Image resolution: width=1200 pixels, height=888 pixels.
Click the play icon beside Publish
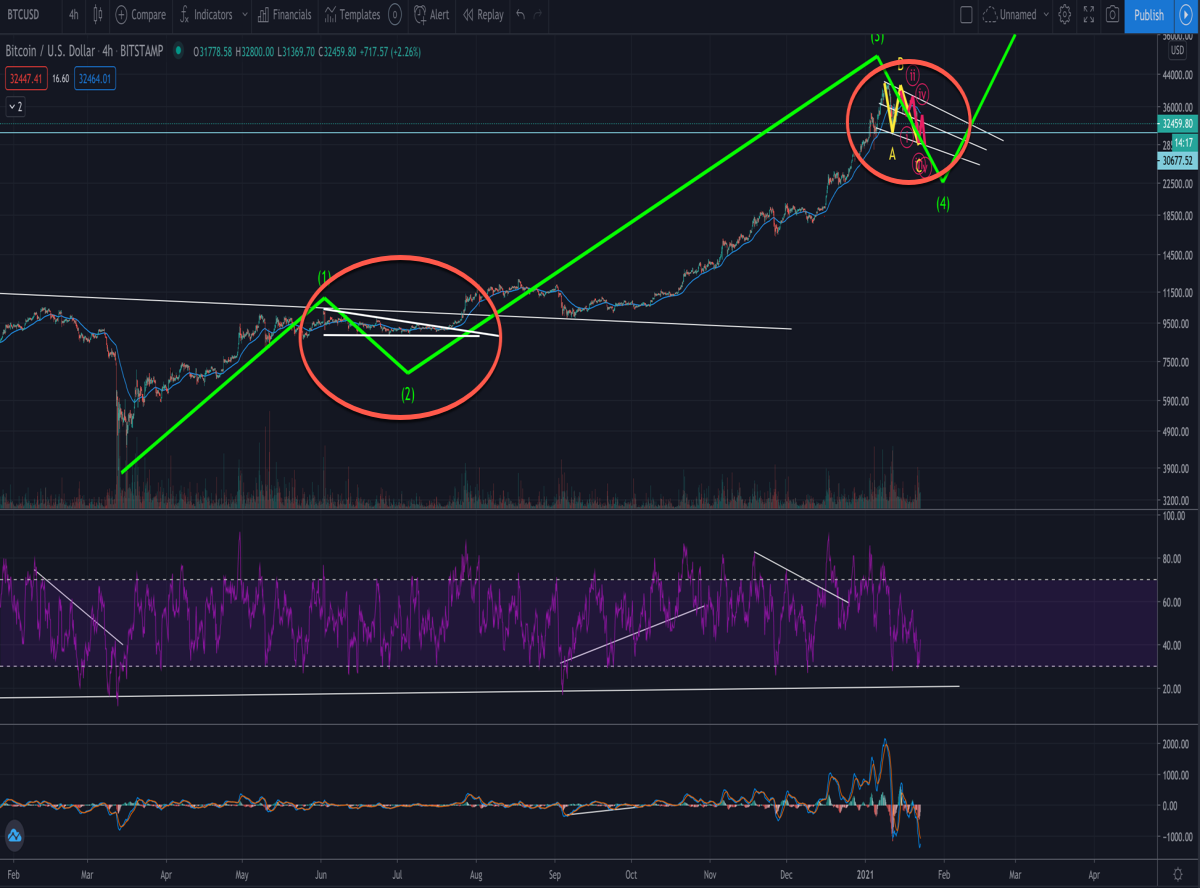tap(1186, 15)
